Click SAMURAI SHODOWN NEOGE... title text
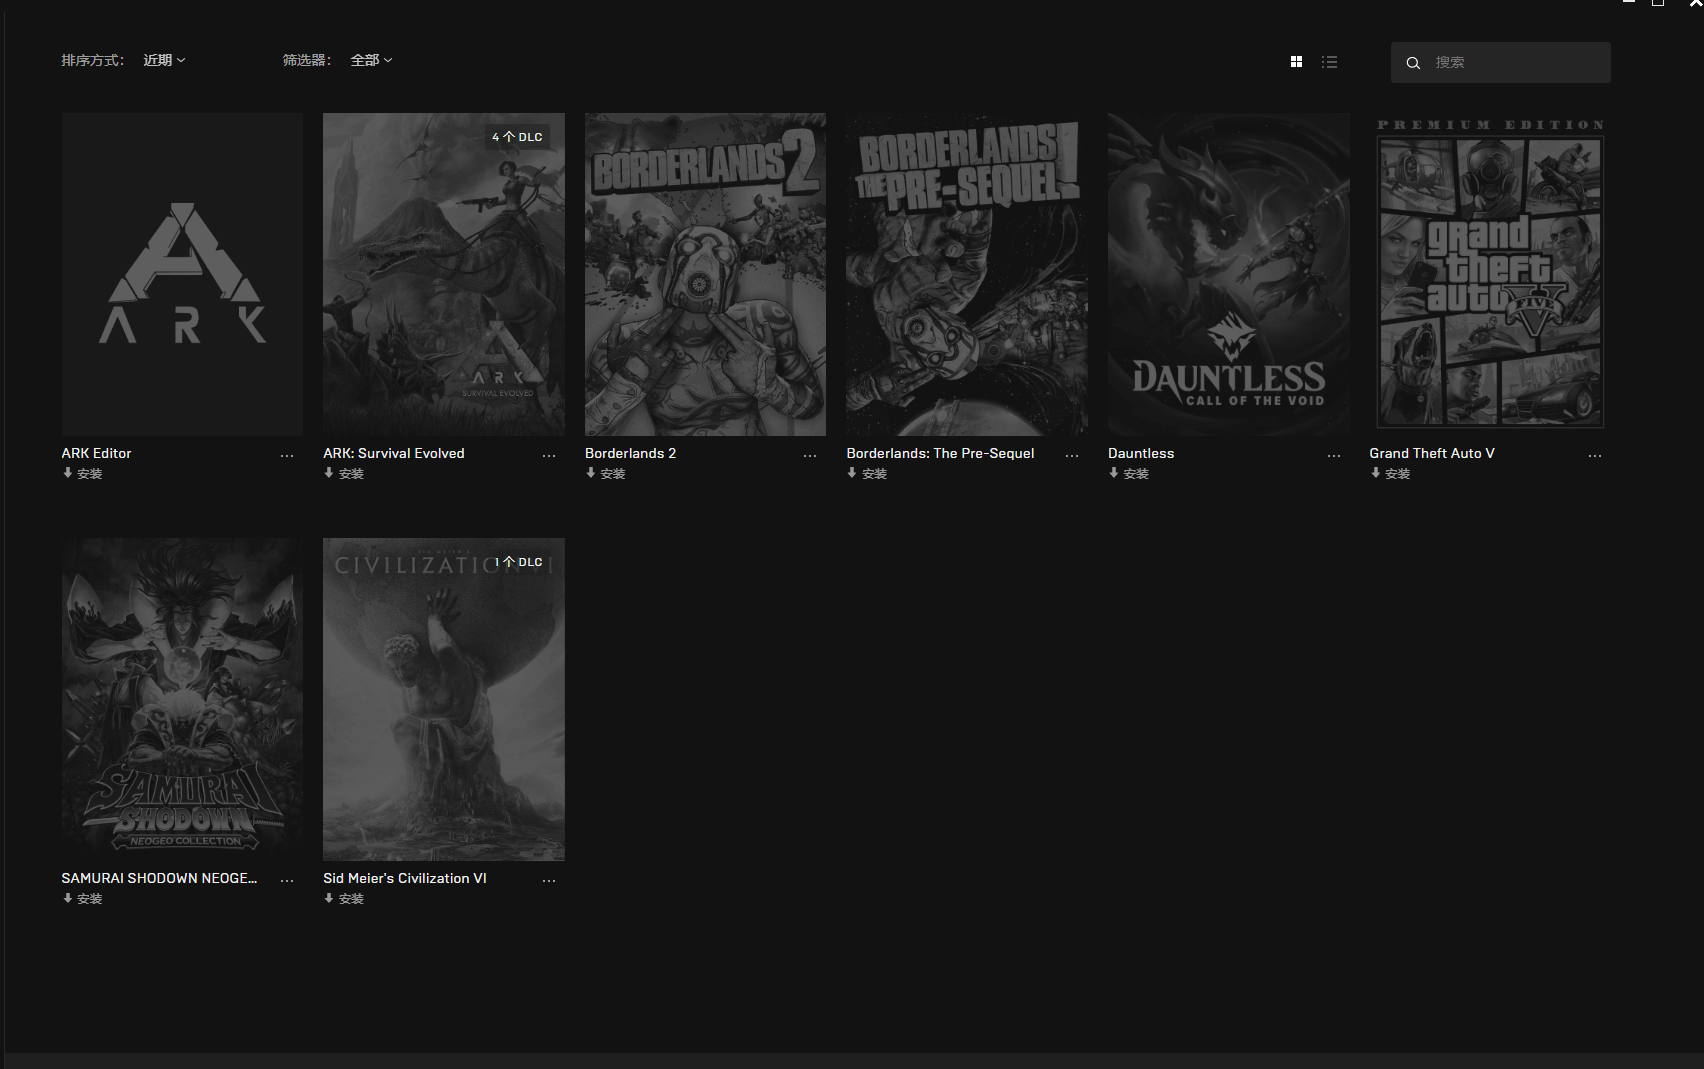 (x=159, y=878)
